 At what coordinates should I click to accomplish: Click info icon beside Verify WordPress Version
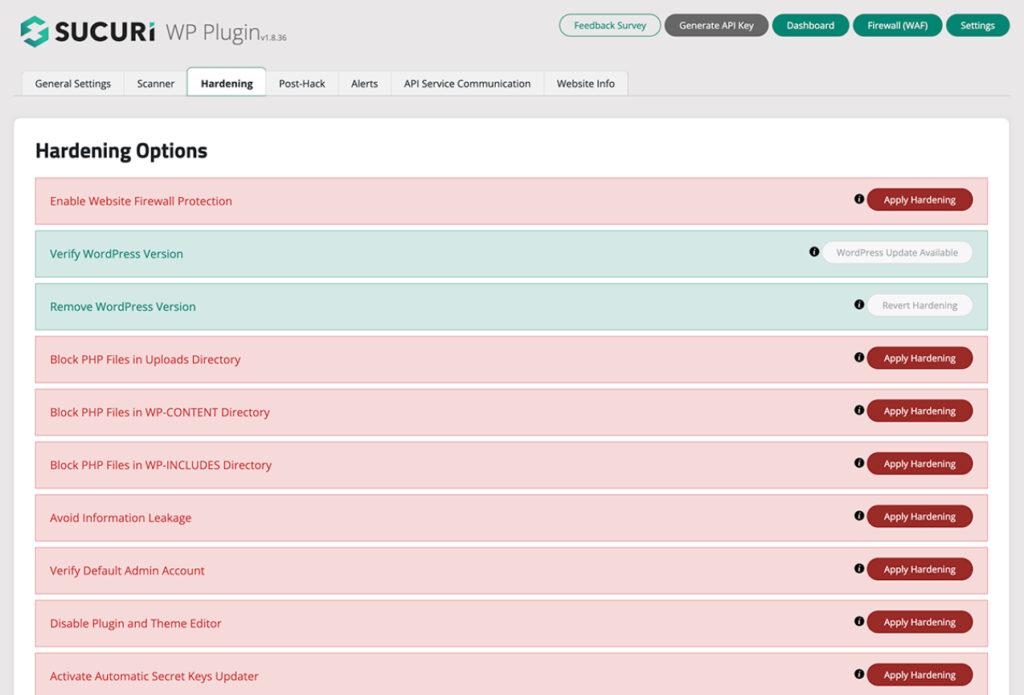[x=814, y=252]
